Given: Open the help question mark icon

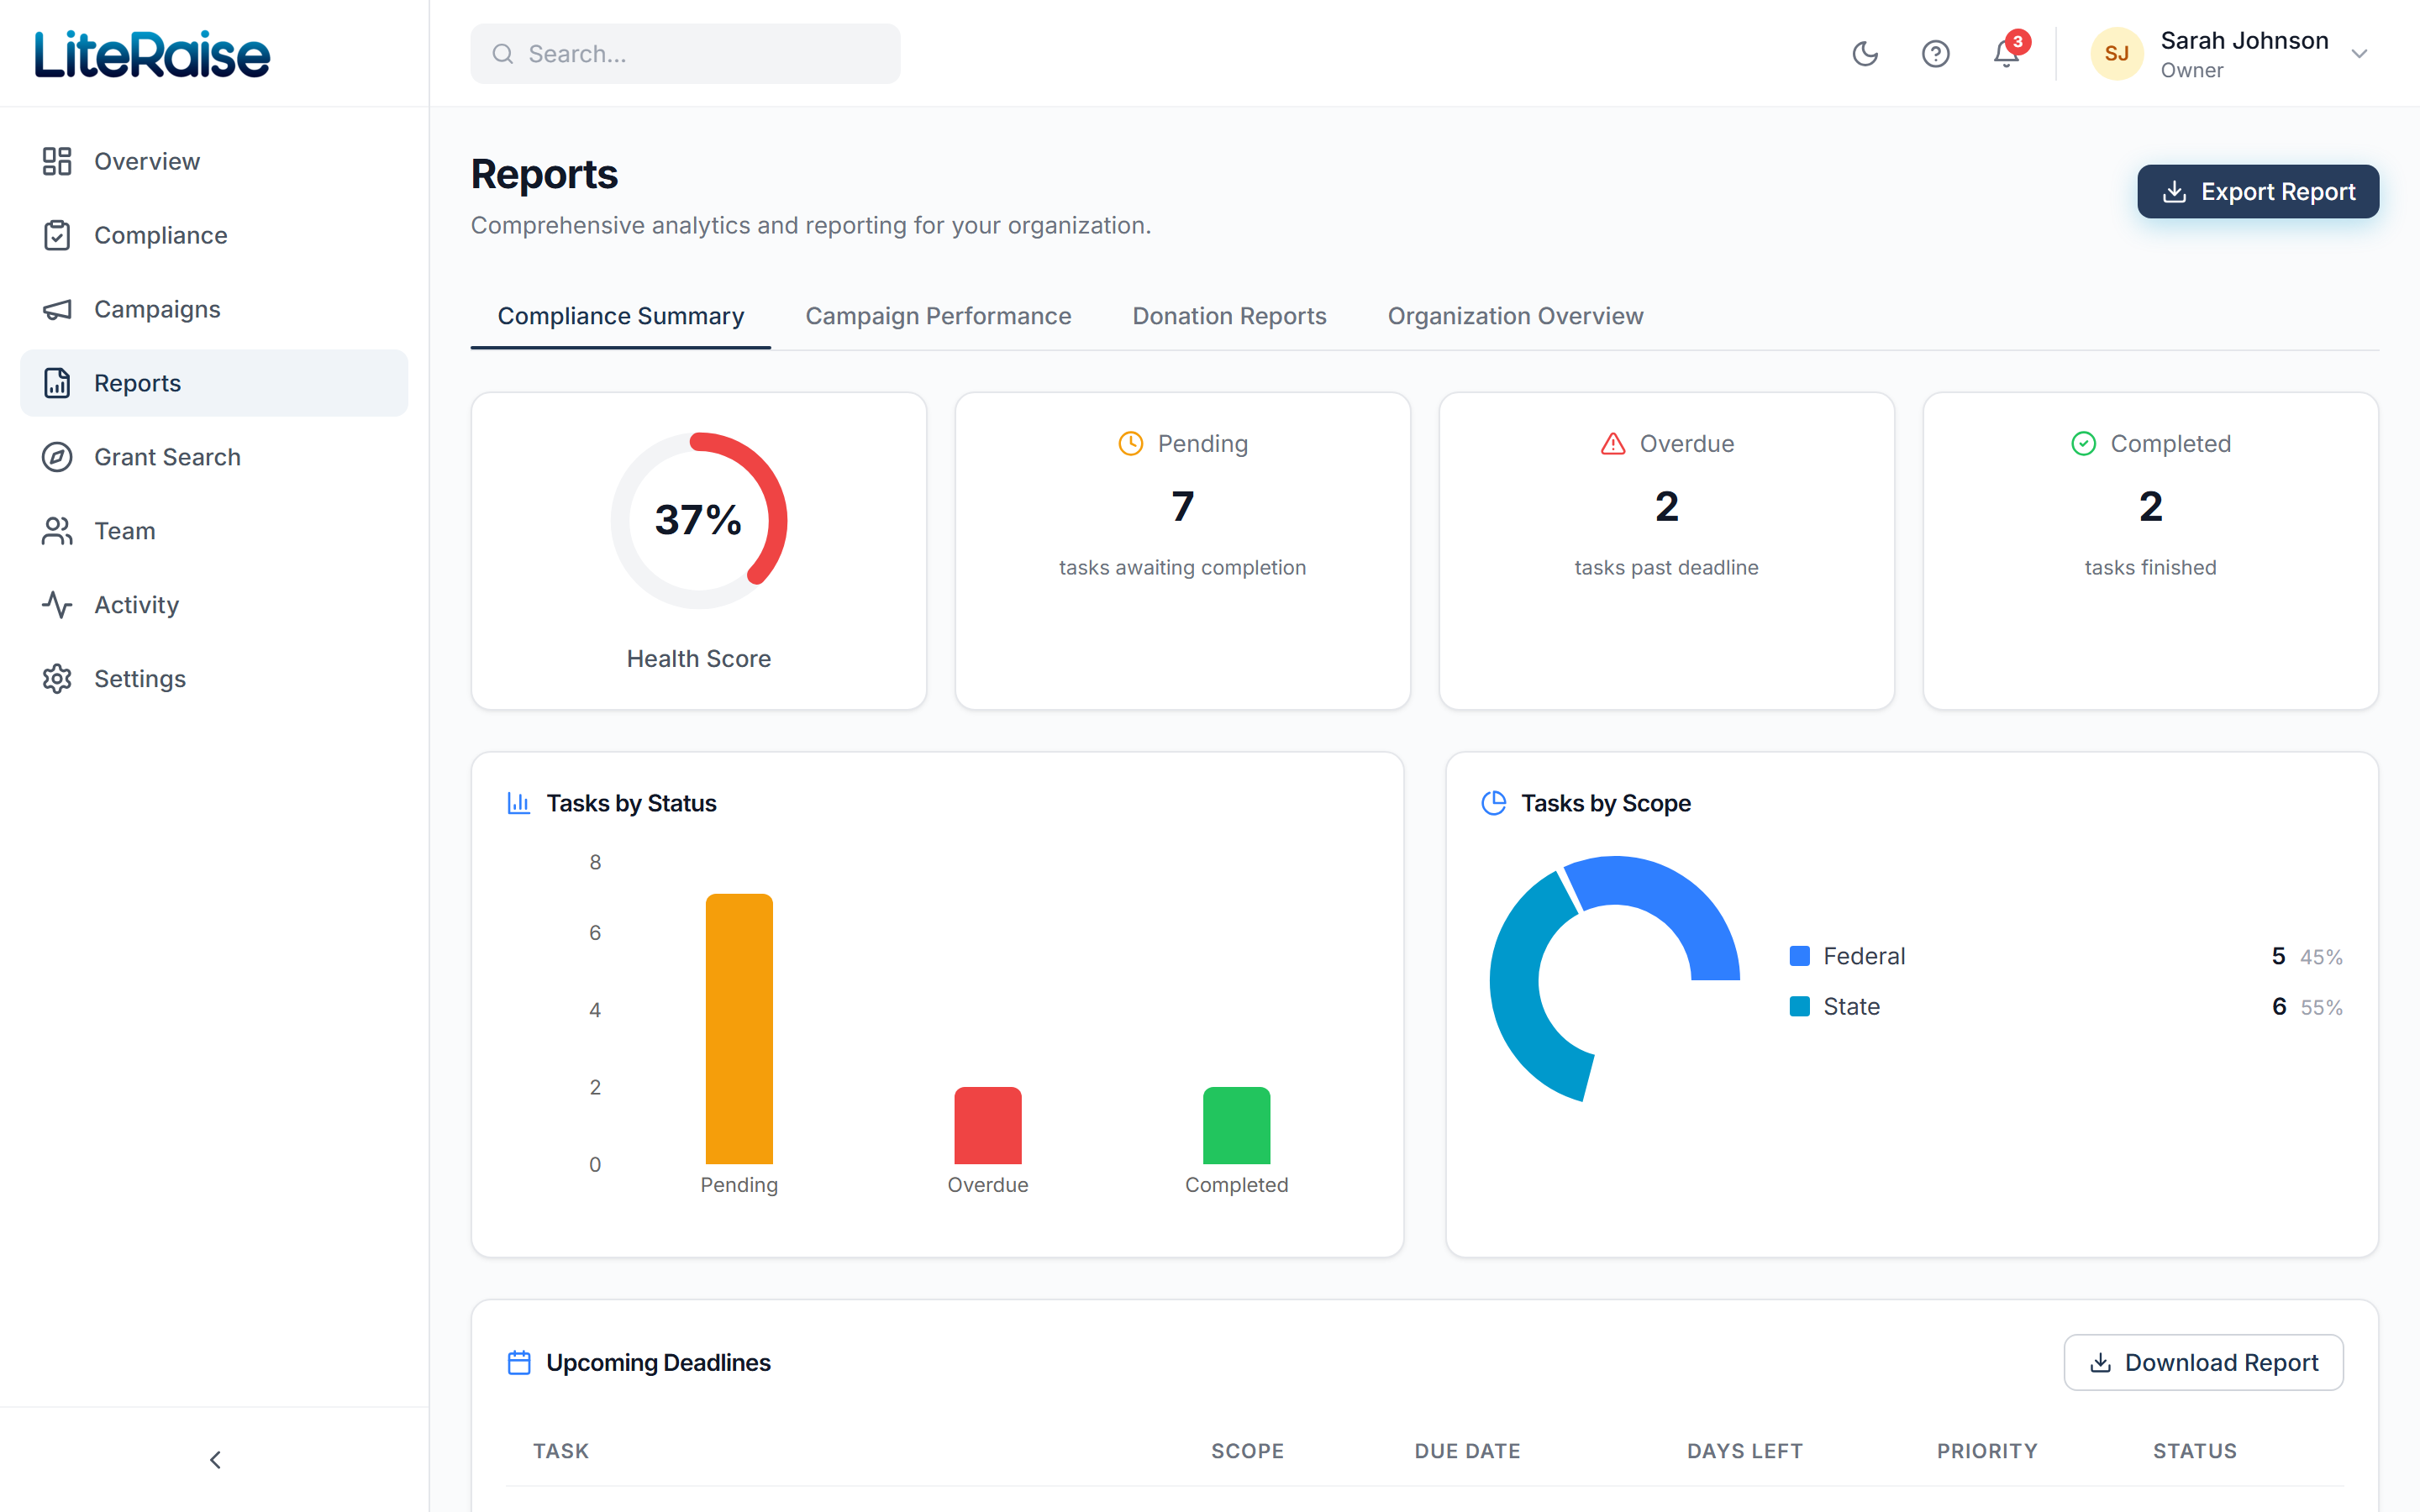Looking at the screenshot, I should coord(1936,54).
